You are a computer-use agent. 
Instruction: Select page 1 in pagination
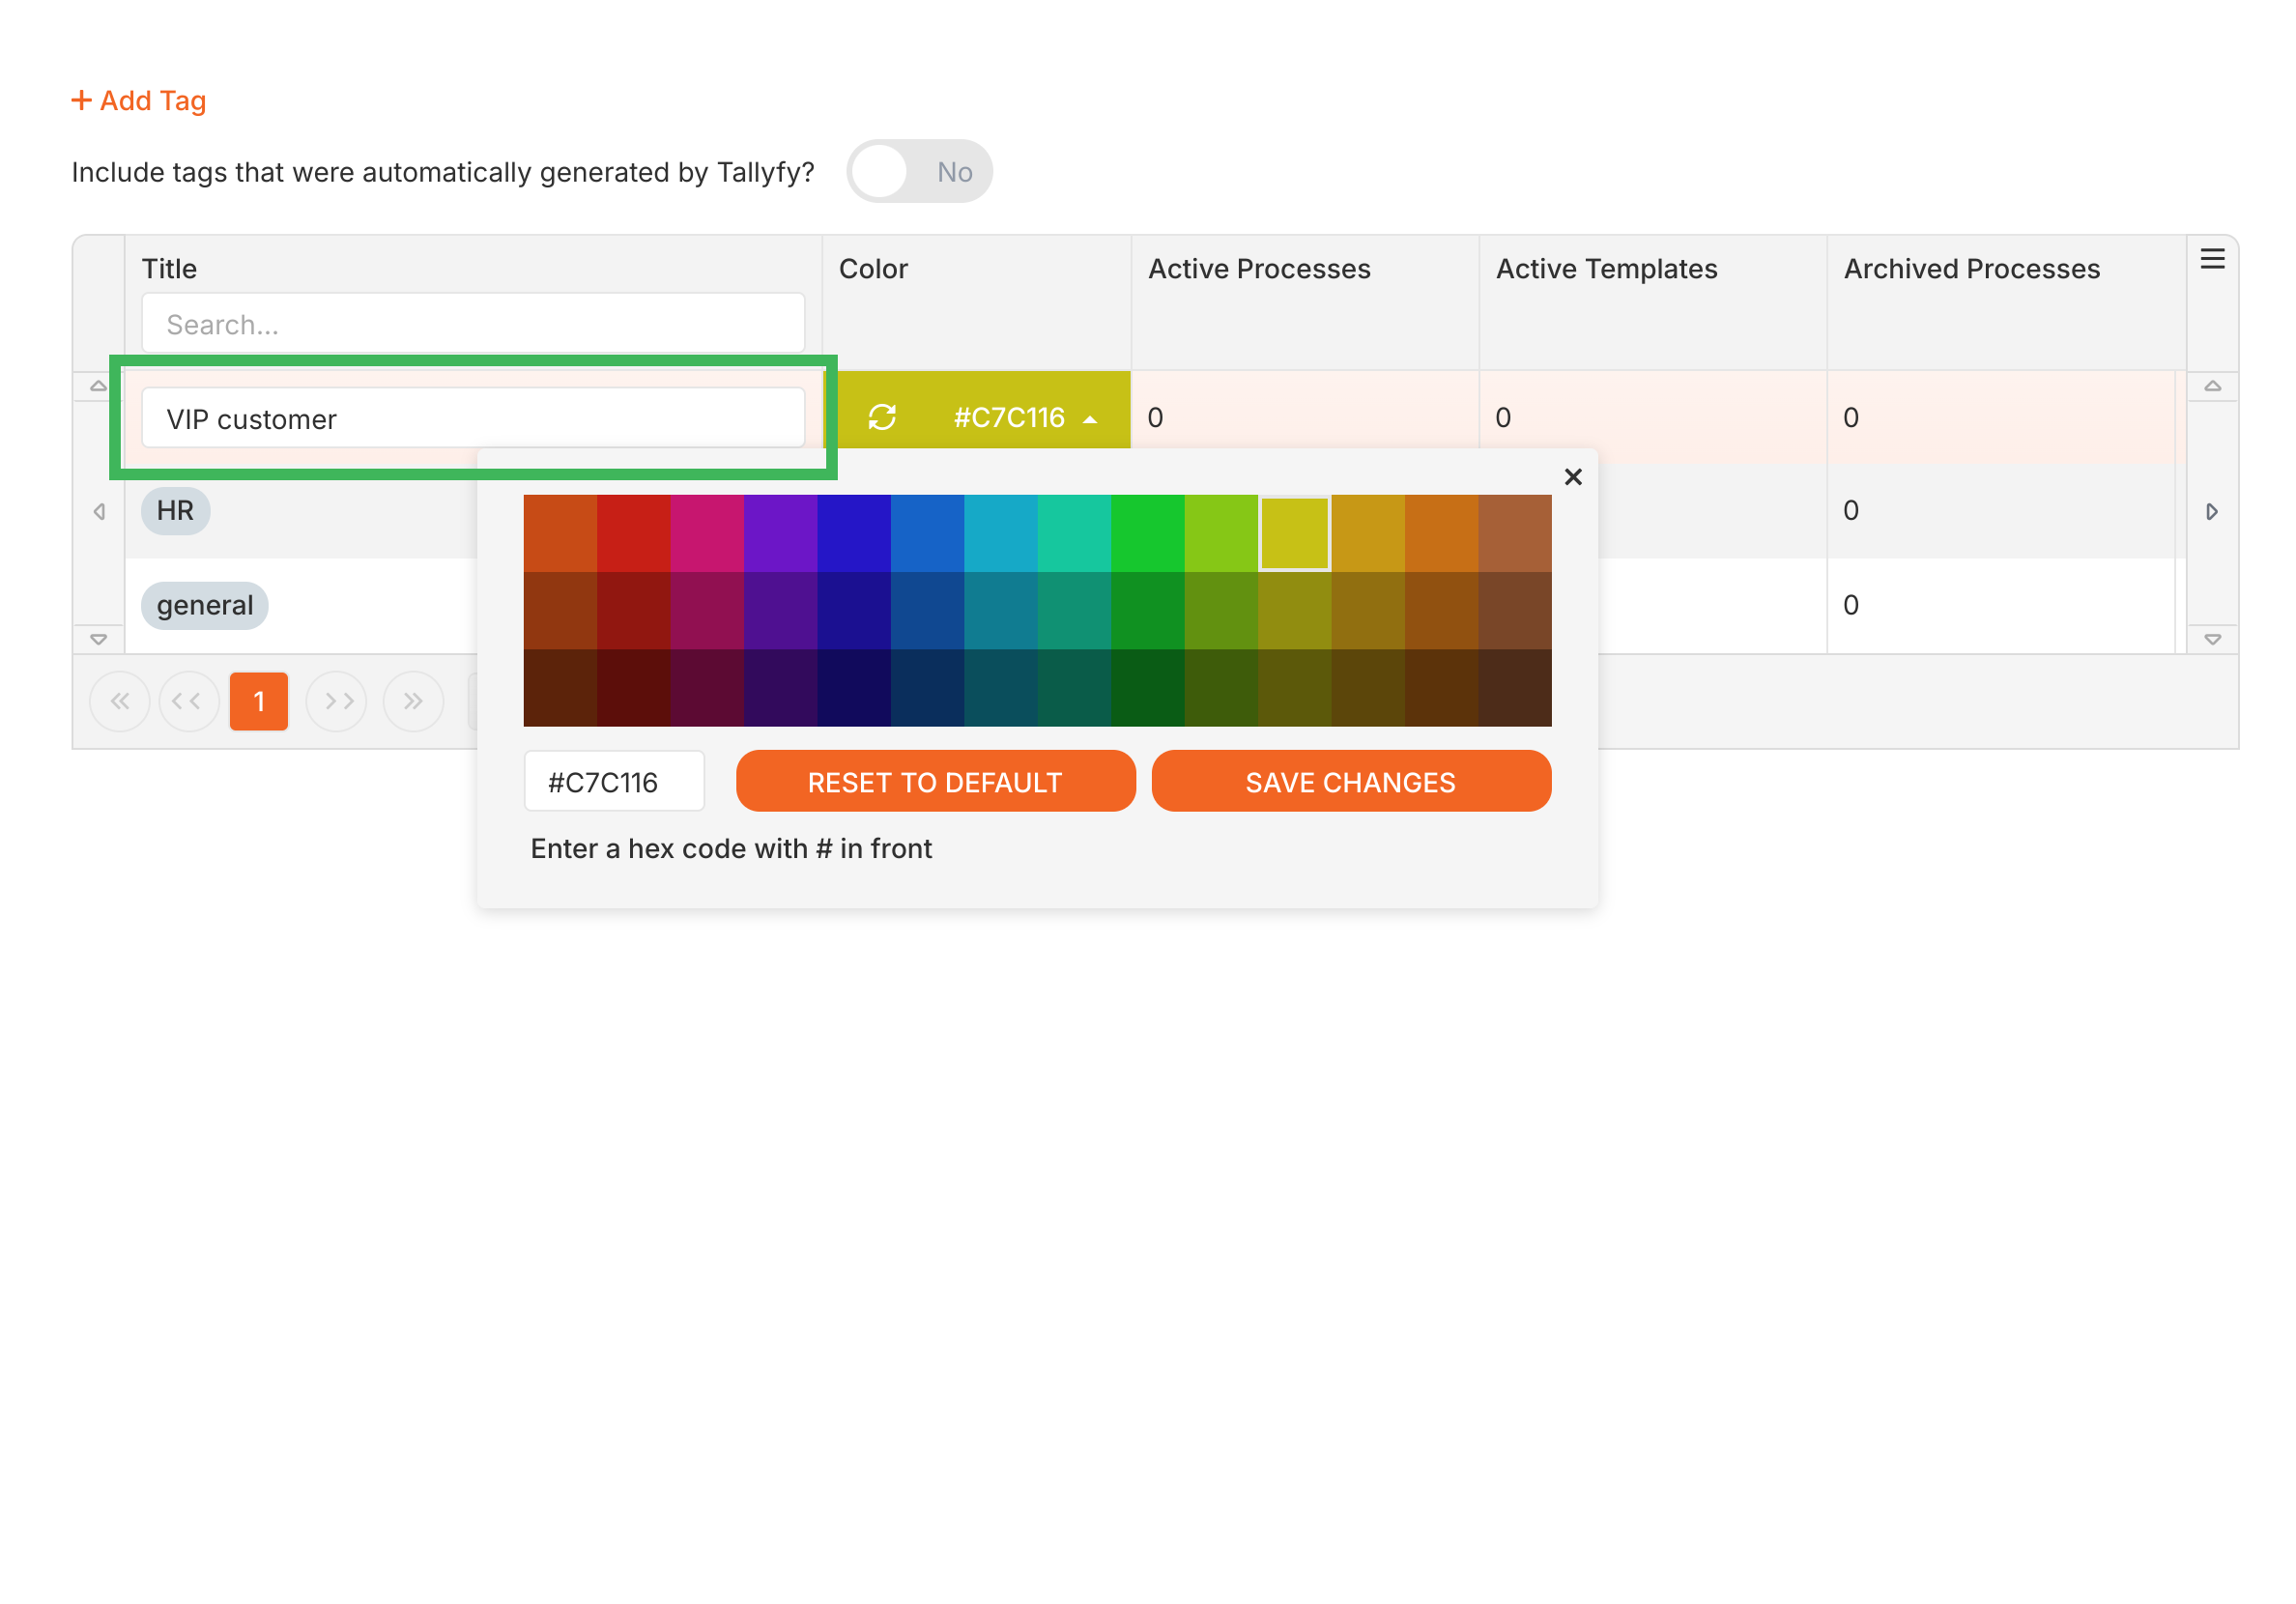[x=259, y=701]
